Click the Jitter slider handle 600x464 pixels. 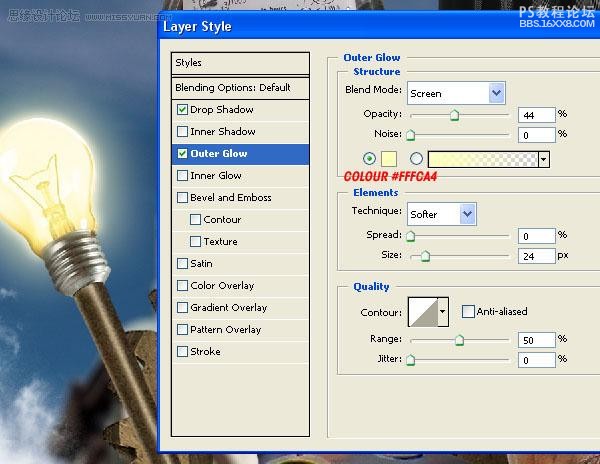tap(411, 360)
